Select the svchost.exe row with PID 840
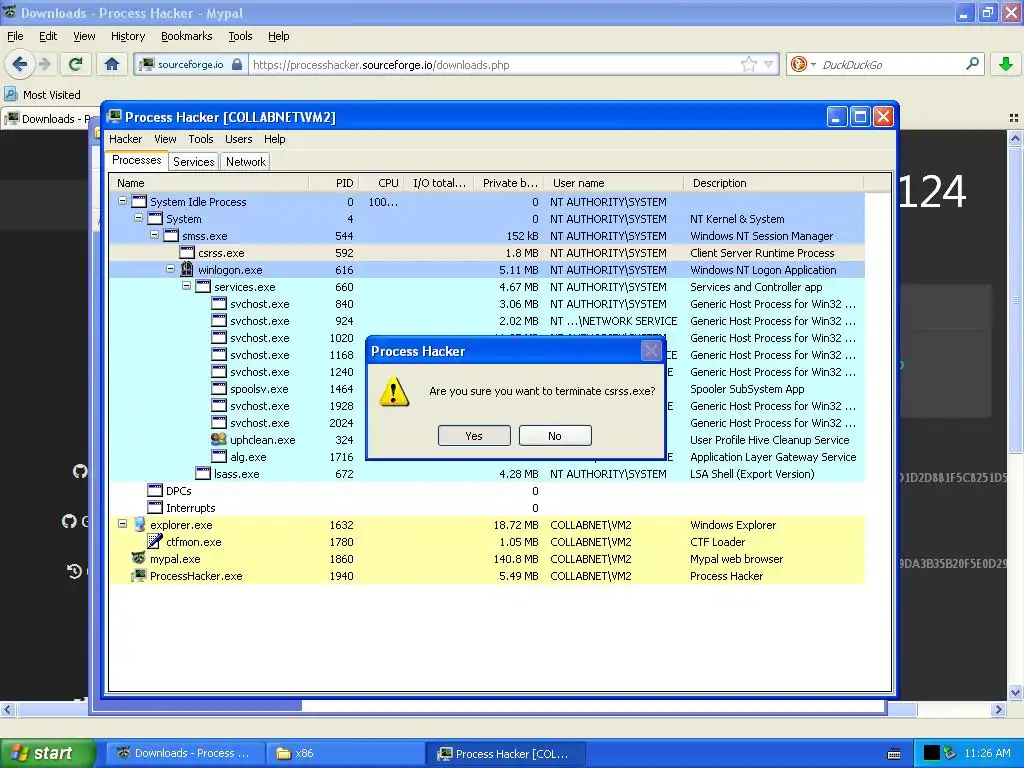Image resolution: width=1024 pixels, height=768 pixels. (x=487, y=304)
